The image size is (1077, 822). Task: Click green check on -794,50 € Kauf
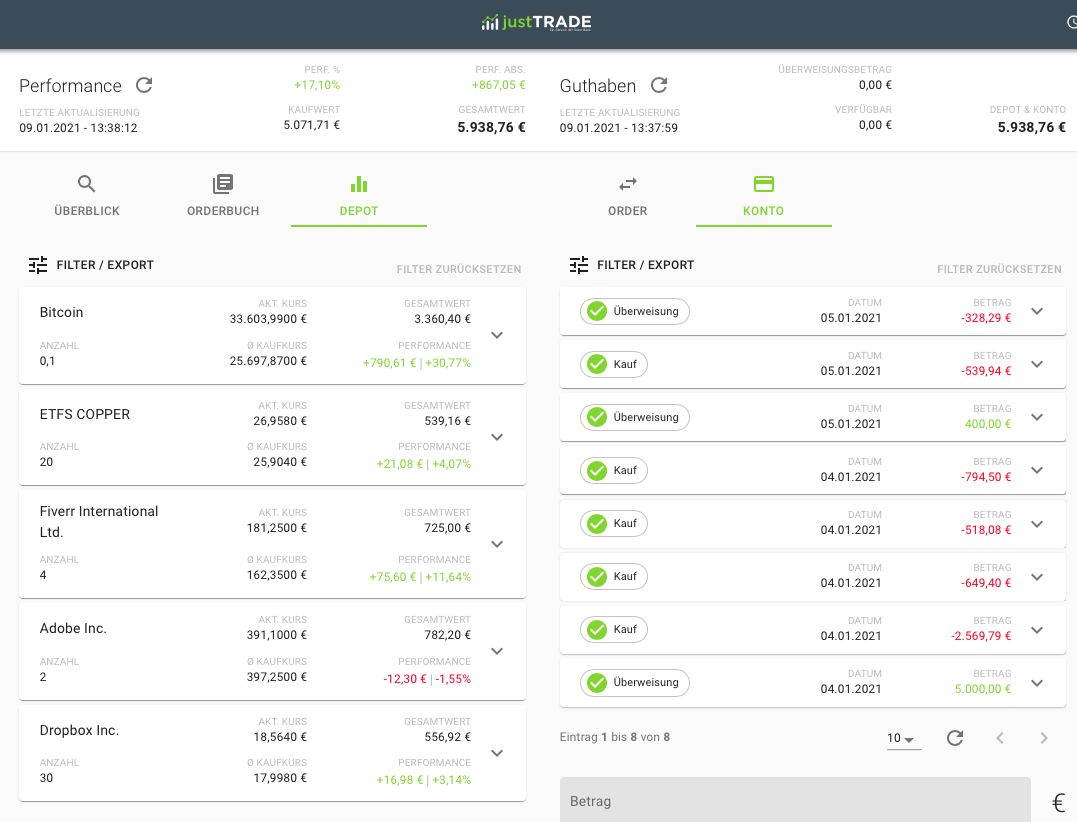(x=597, y=470)
